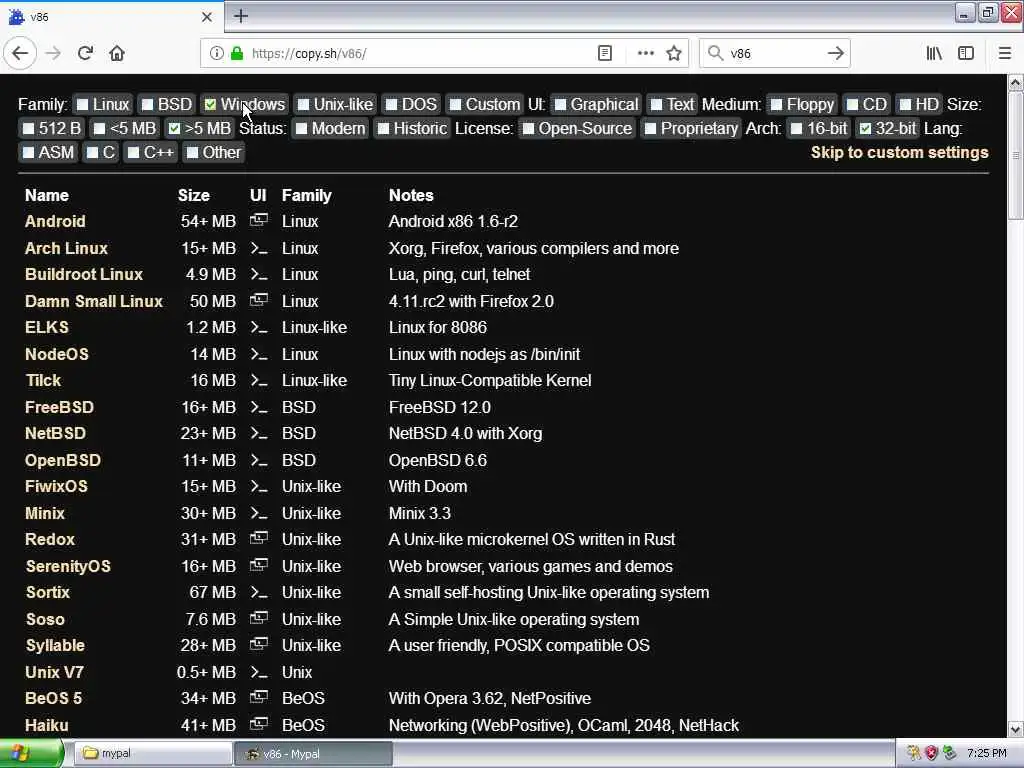1024x768 pixels.
Task: Click the page scrollbar up arrow
Action: click(1015, 82)
